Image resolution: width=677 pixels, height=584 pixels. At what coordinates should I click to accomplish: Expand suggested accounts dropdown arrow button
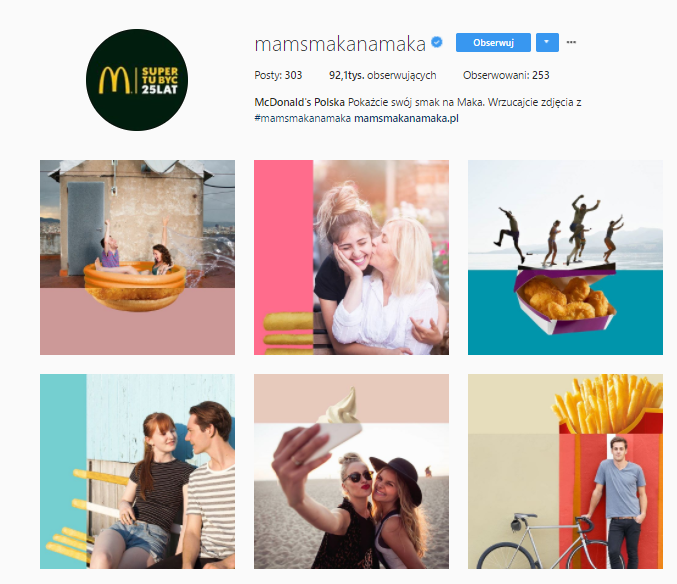pyautogui.click(x=547, y=42)
